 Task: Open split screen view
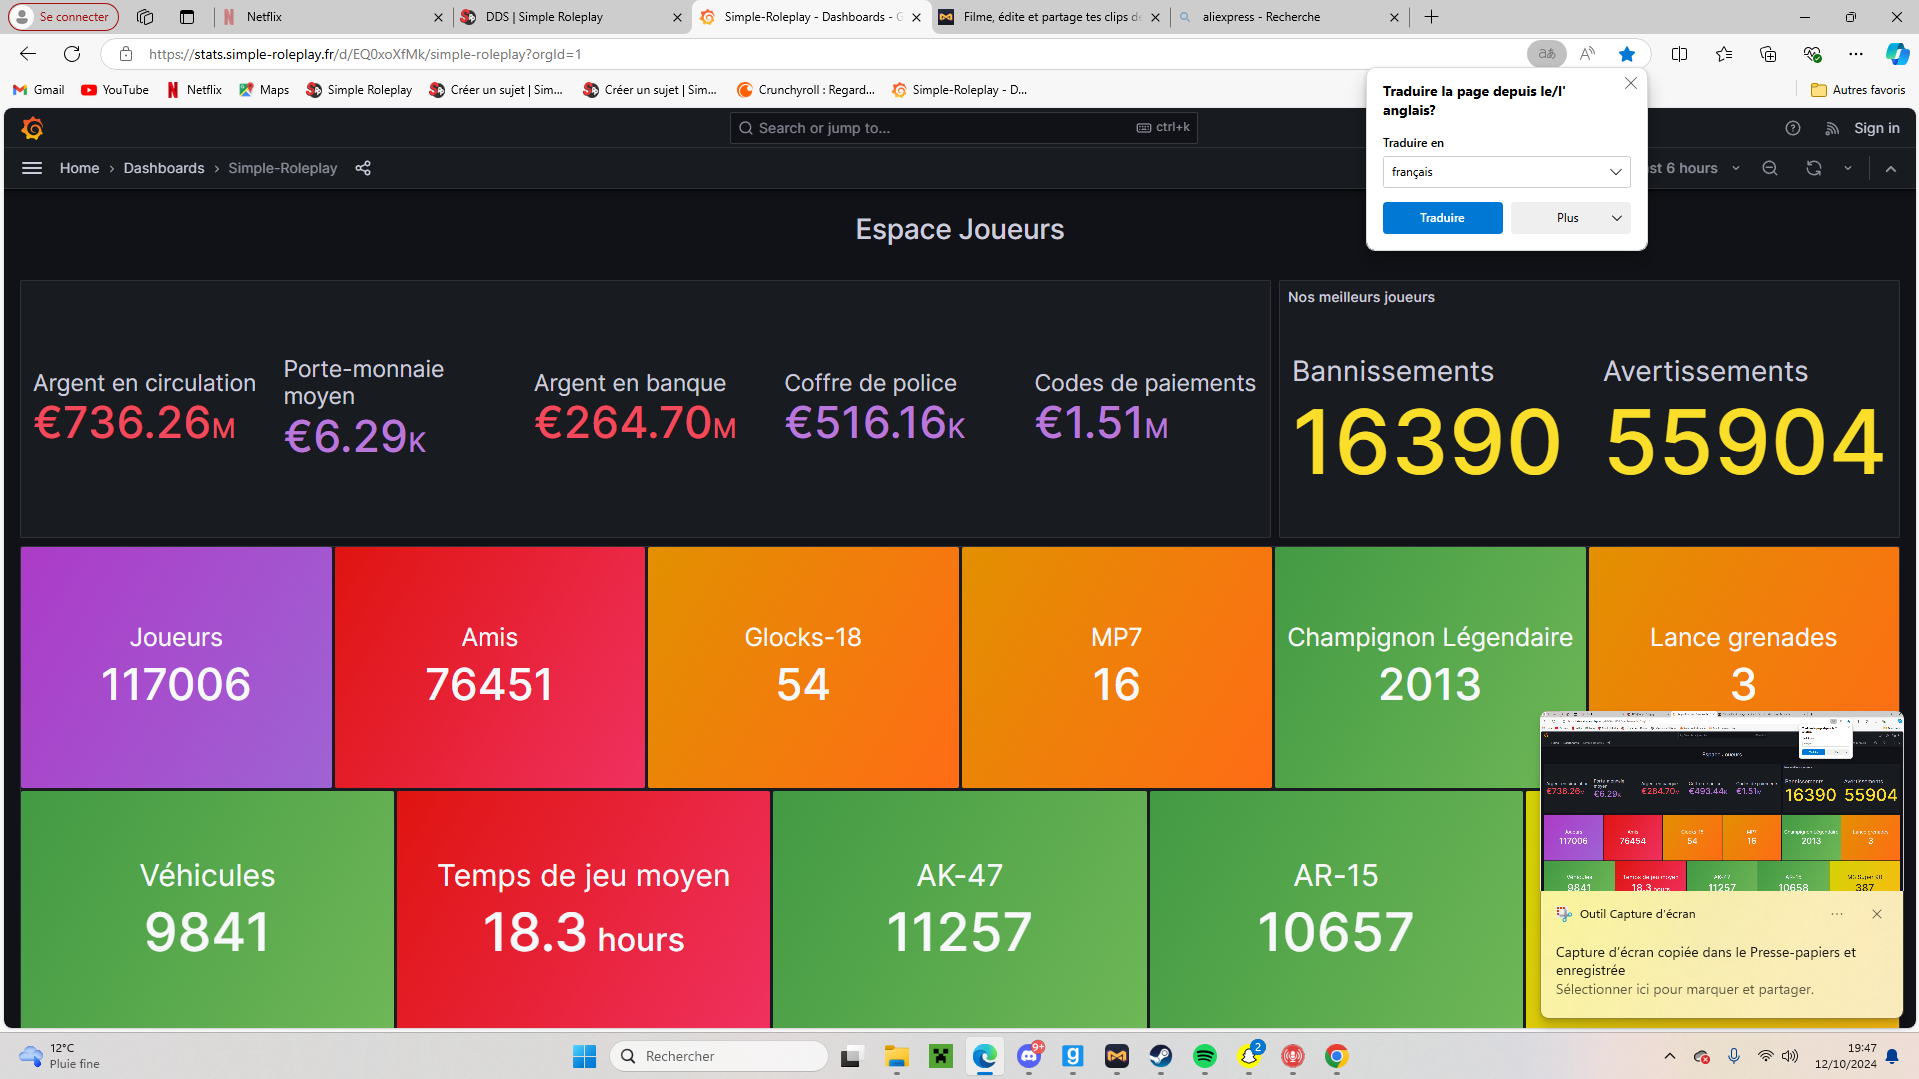click(1680, 54)
